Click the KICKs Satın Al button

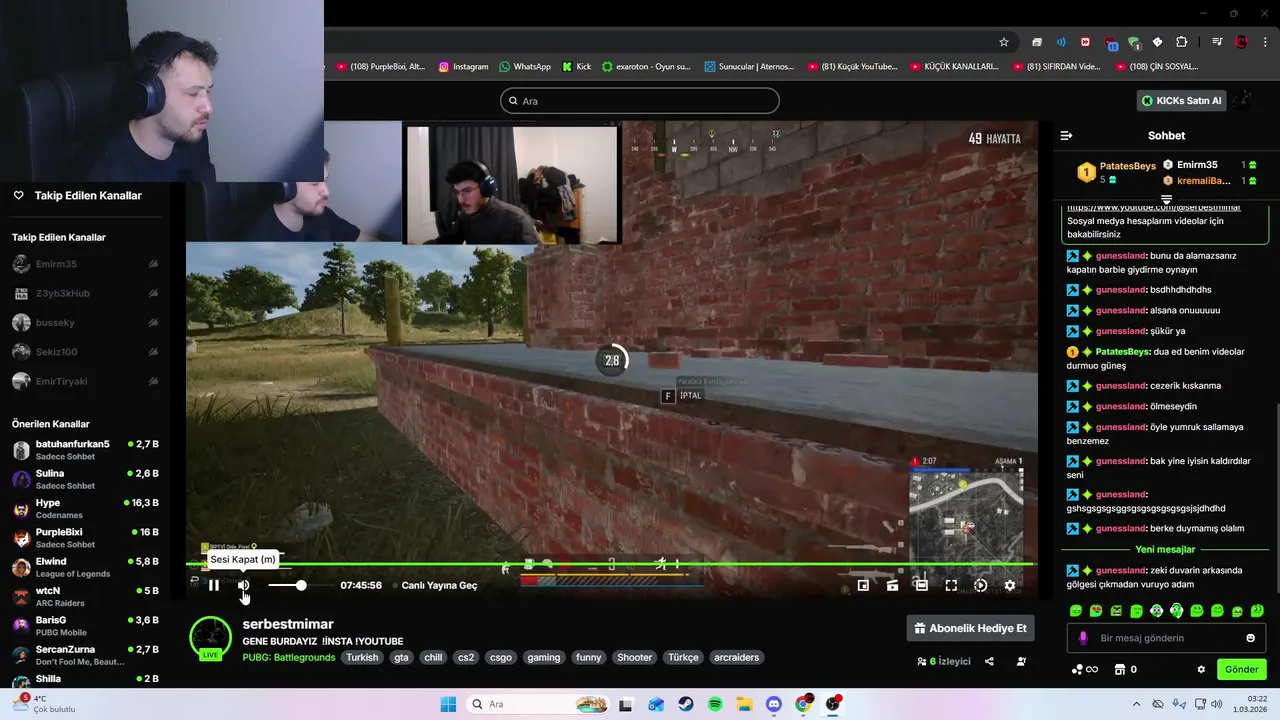(1181, 100)
